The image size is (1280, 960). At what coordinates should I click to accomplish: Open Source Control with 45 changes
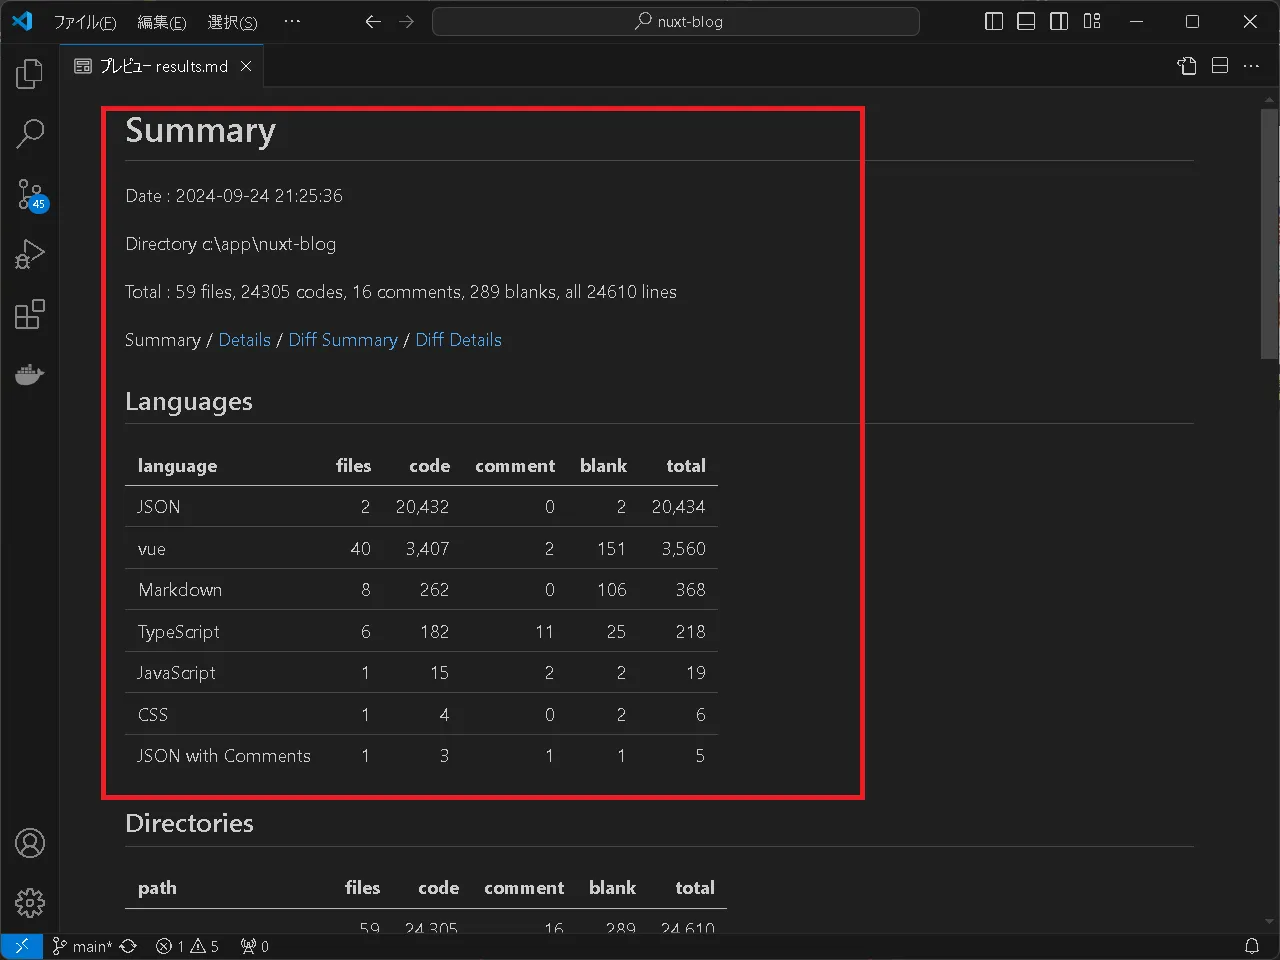pyautogui.click(x=30, y=194)
